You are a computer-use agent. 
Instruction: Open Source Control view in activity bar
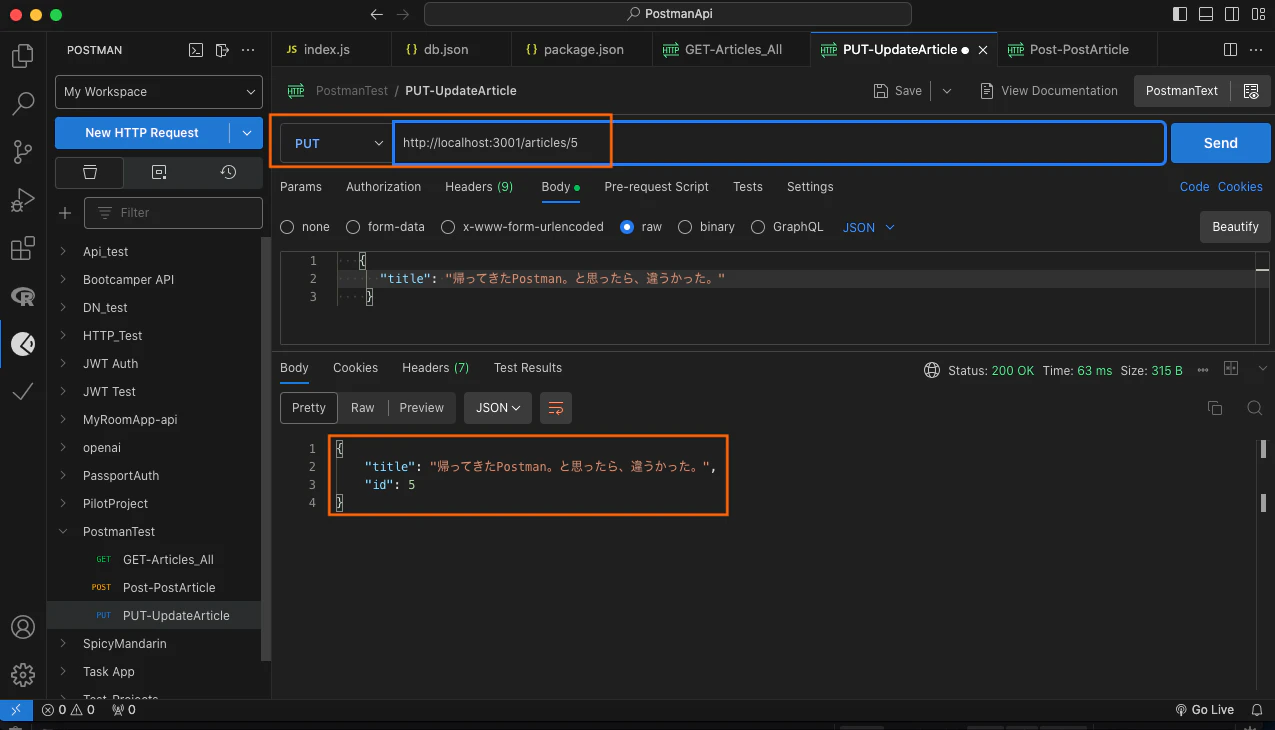click(x=22, y=152)
